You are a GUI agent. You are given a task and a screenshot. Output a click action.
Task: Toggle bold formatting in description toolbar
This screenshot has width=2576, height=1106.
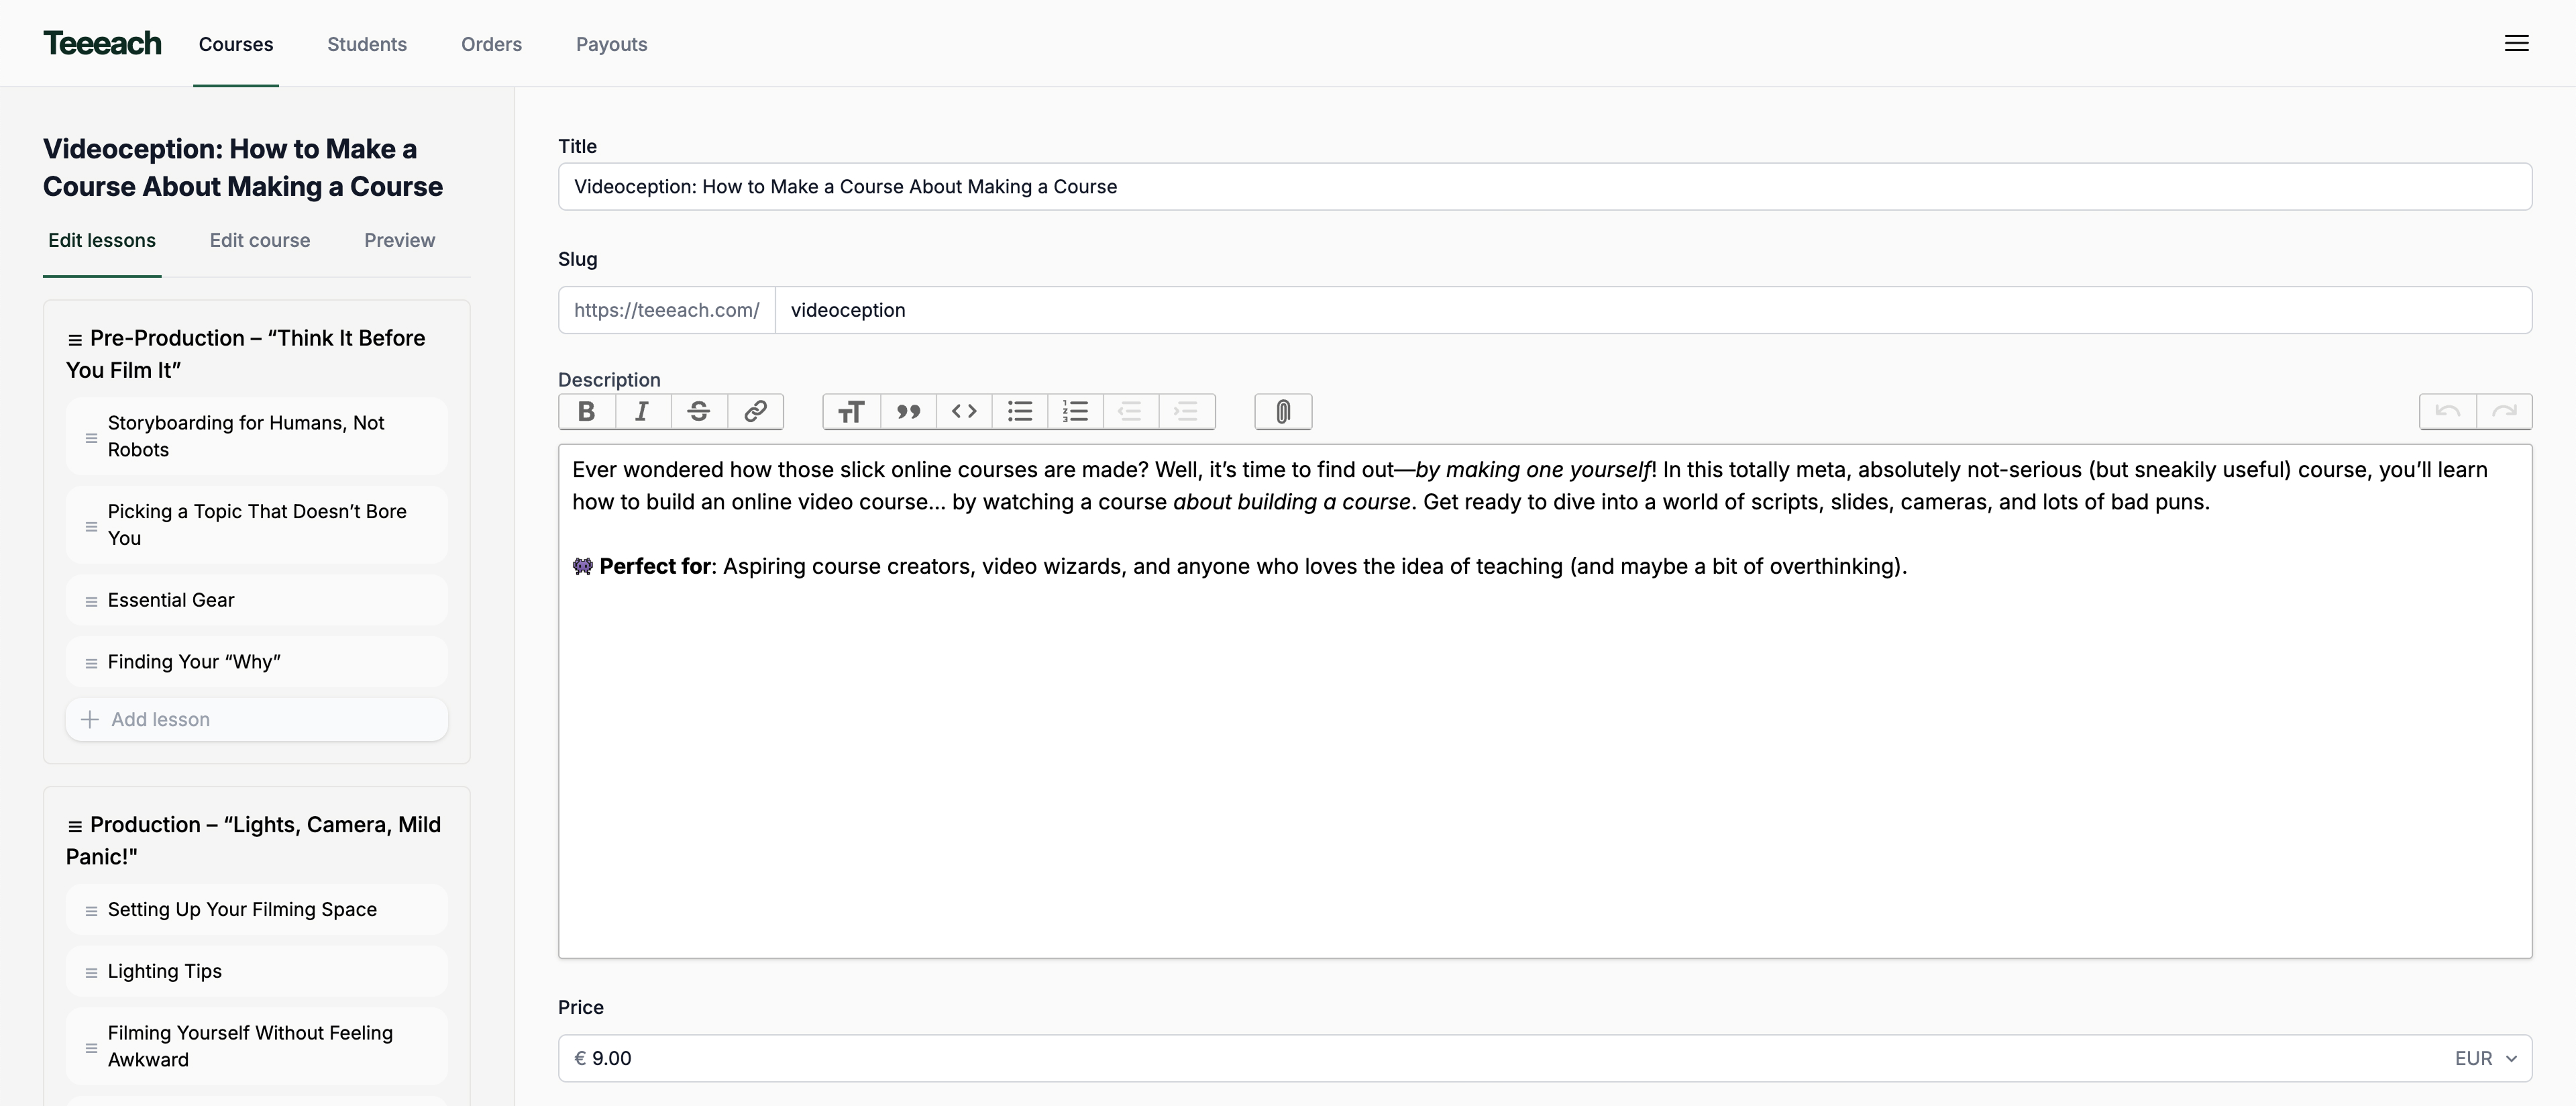click(587, 411)
